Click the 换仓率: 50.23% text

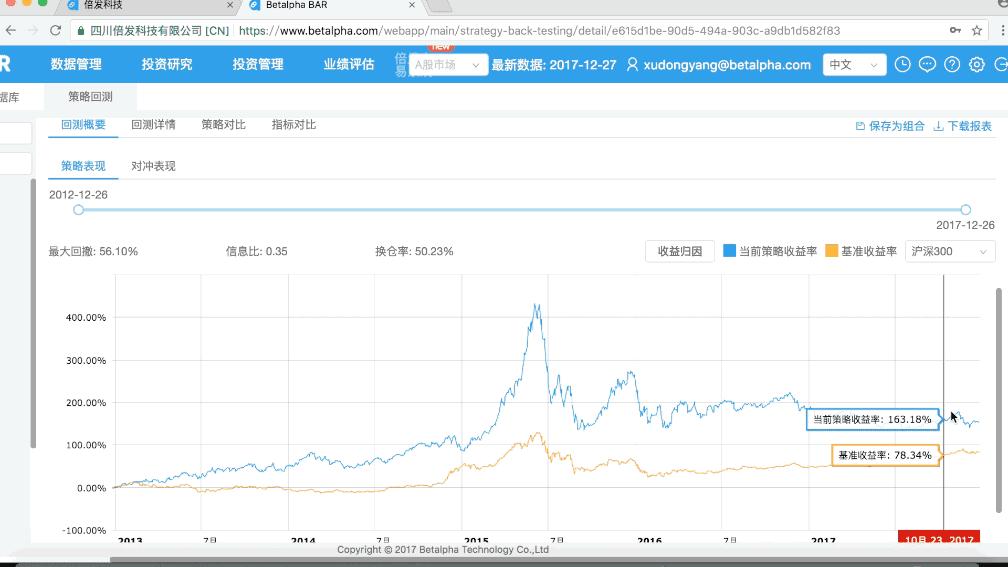pyautogui.click(x=414, y=251)
